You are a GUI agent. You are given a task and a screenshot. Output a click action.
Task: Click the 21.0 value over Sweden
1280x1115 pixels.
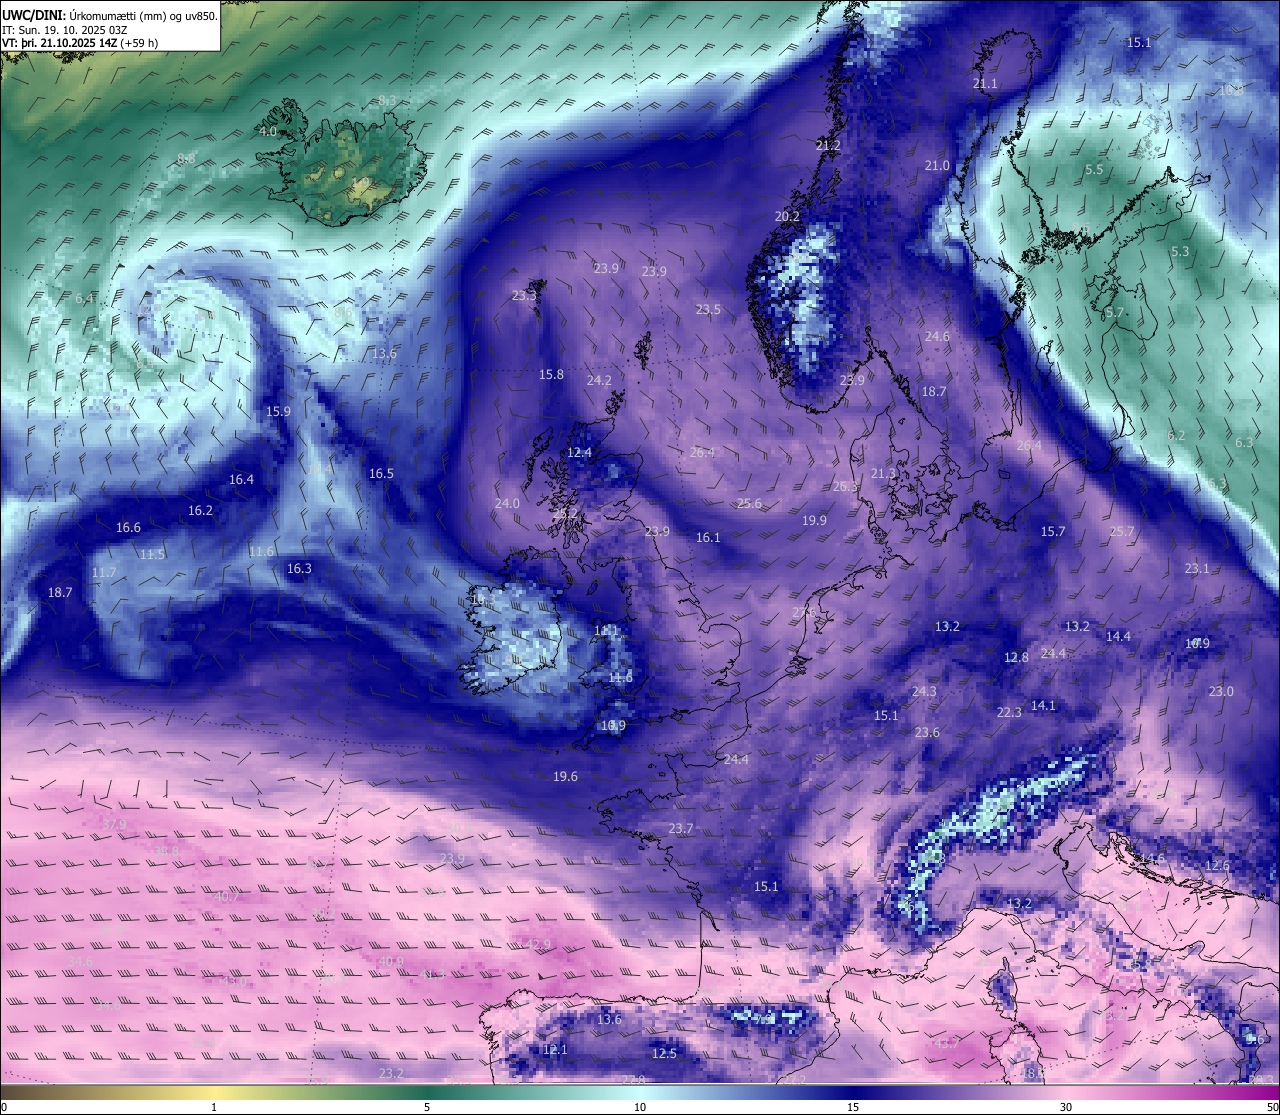pos(937,166)
